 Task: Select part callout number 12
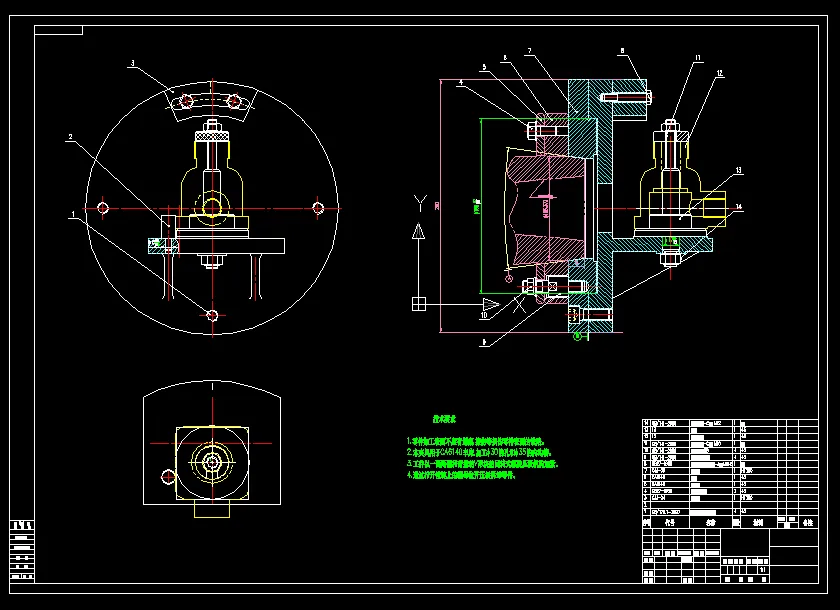[719, 73]
